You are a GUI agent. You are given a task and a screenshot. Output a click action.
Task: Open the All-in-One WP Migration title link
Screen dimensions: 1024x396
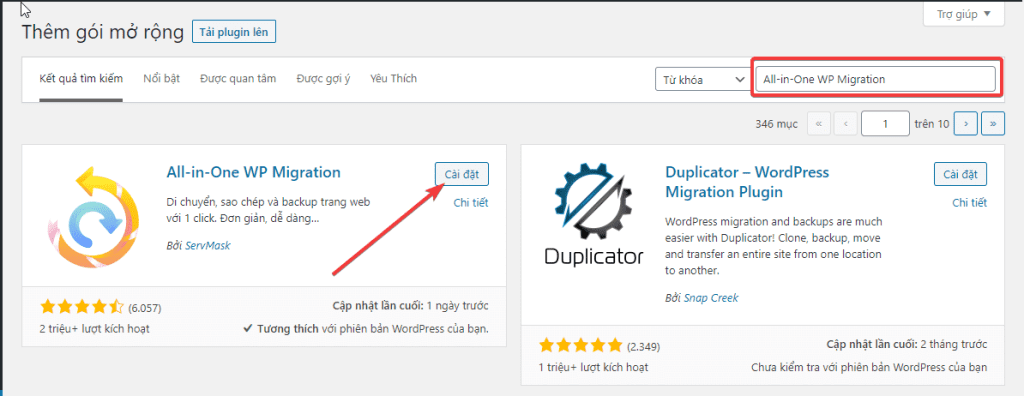click(253, 173)
